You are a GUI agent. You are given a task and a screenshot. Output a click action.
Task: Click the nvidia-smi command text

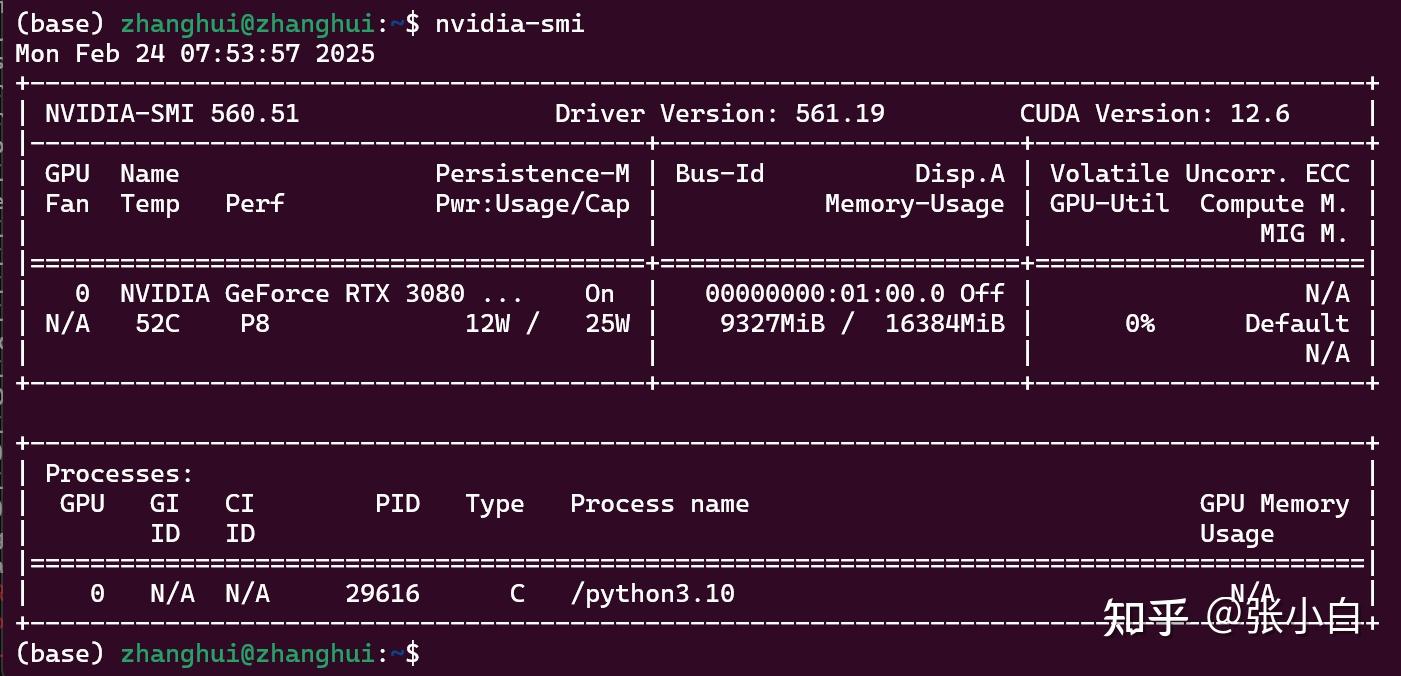(x=509, y=24)
